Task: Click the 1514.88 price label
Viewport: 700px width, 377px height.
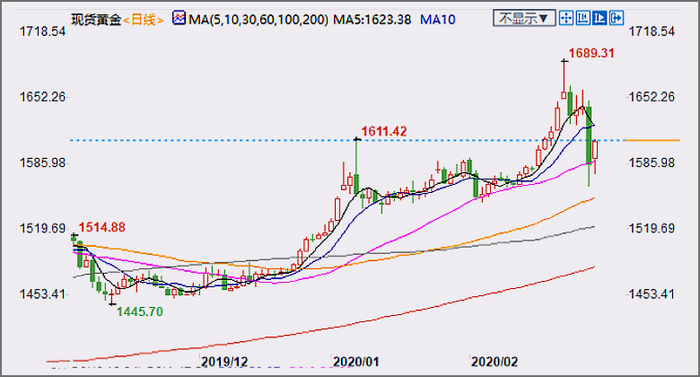Action: pyautogui.click(x=102, y=227)
